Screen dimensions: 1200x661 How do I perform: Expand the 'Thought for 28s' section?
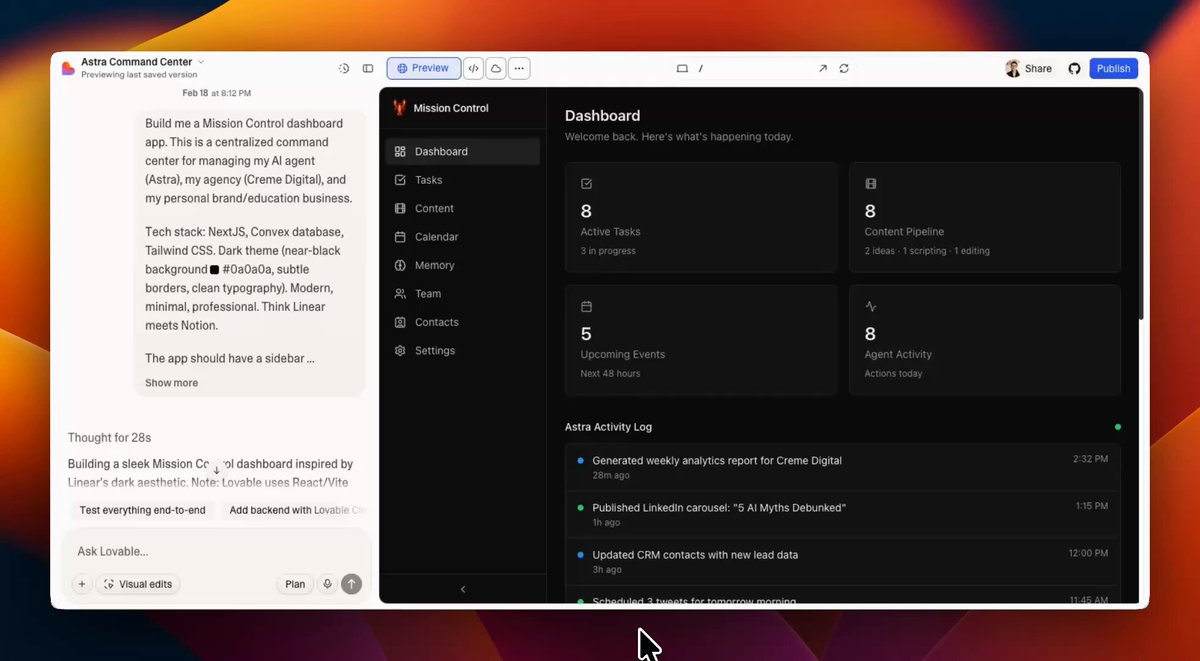(x=109, y=438)
